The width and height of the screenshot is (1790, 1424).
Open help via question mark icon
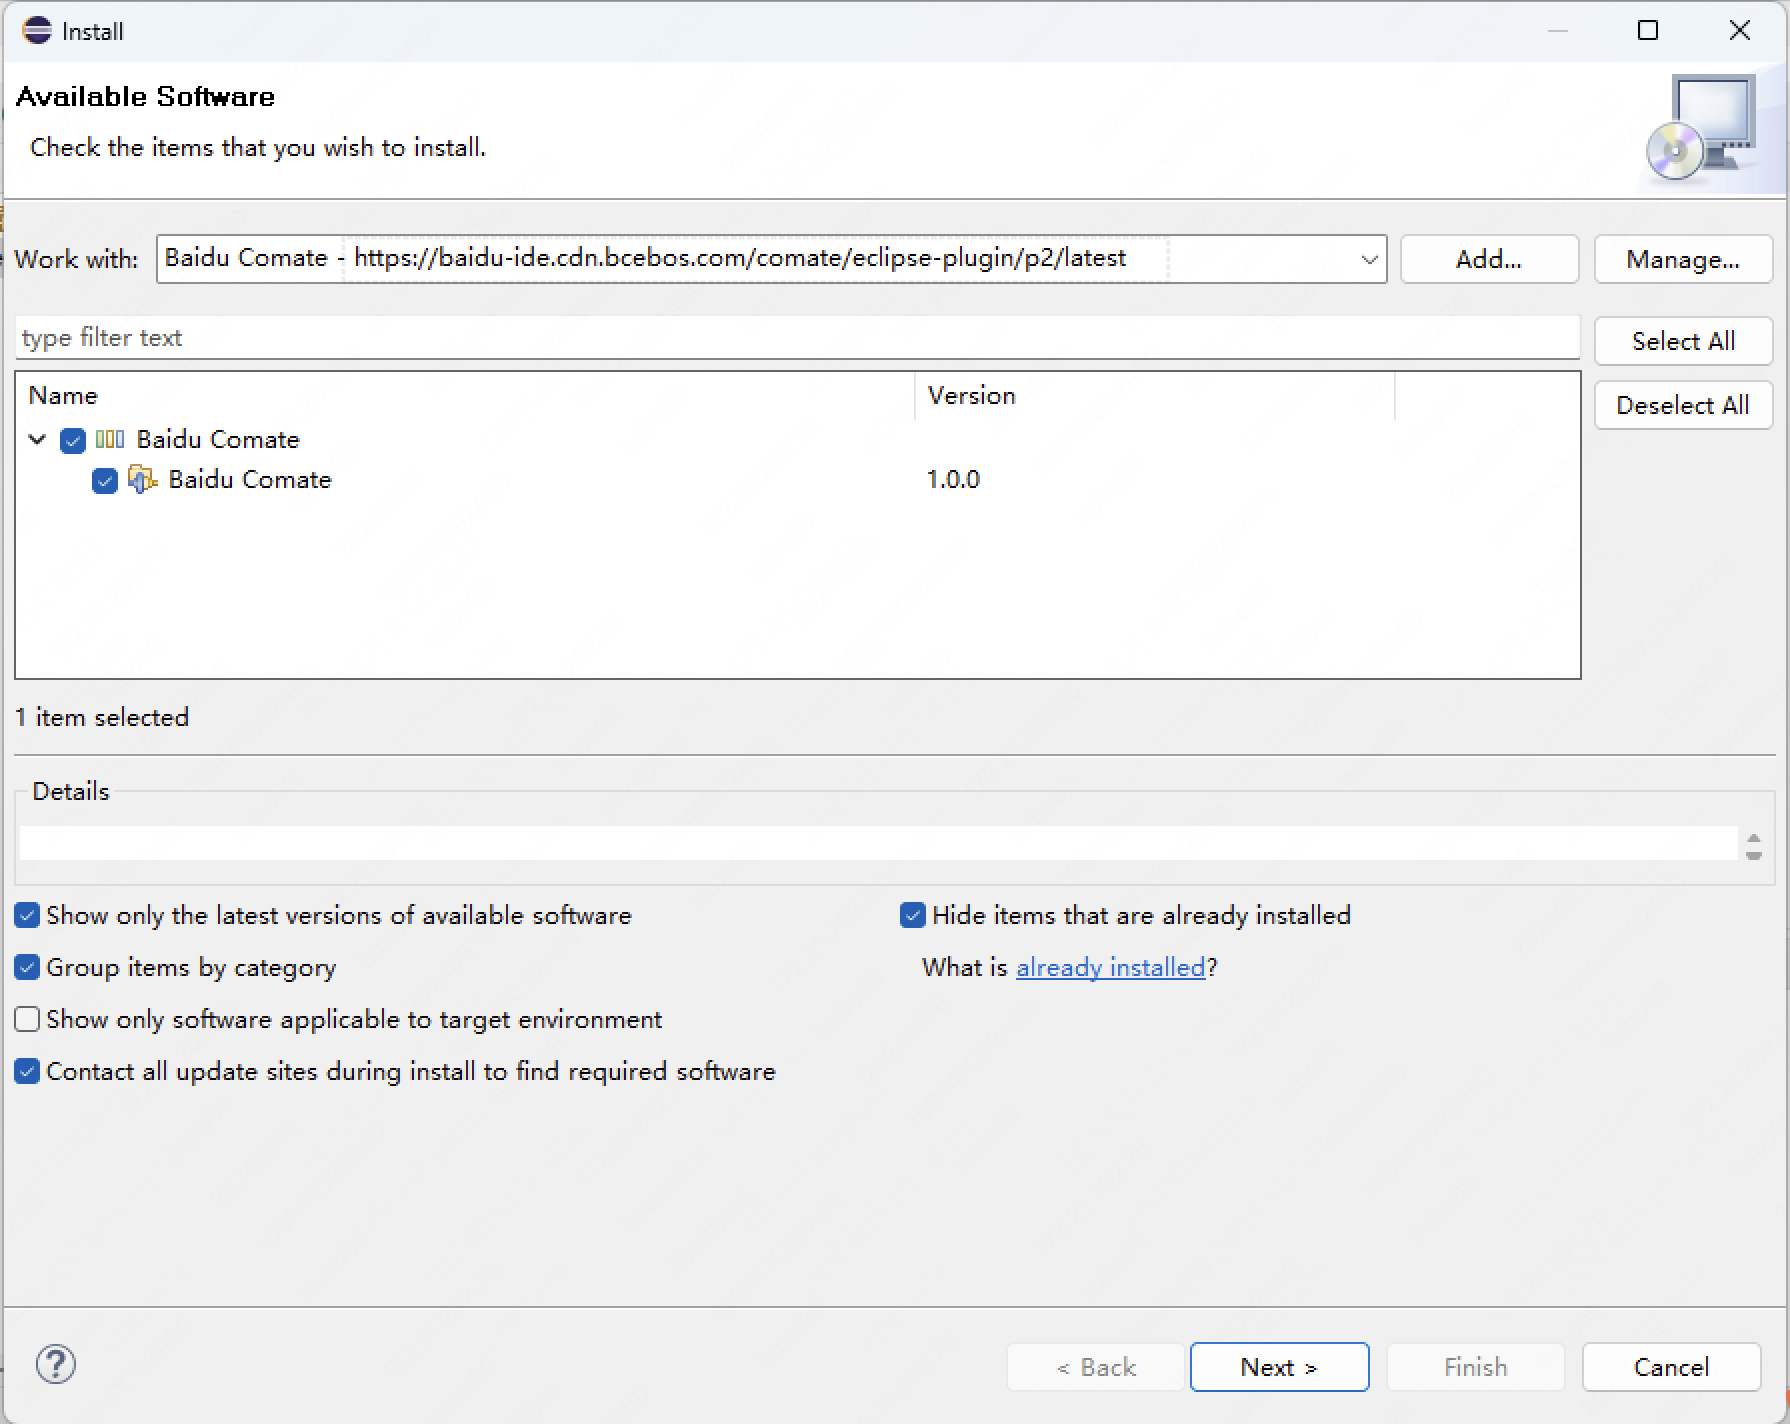point(56,1364)
